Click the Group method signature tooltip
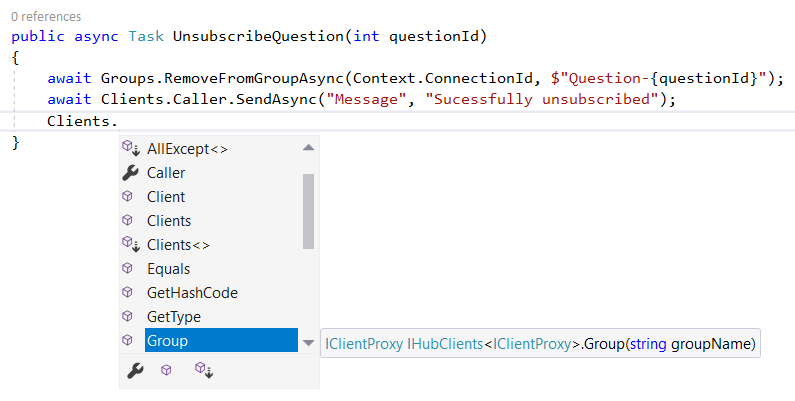Screen dimensions: 795x401 tap(540, 344)
